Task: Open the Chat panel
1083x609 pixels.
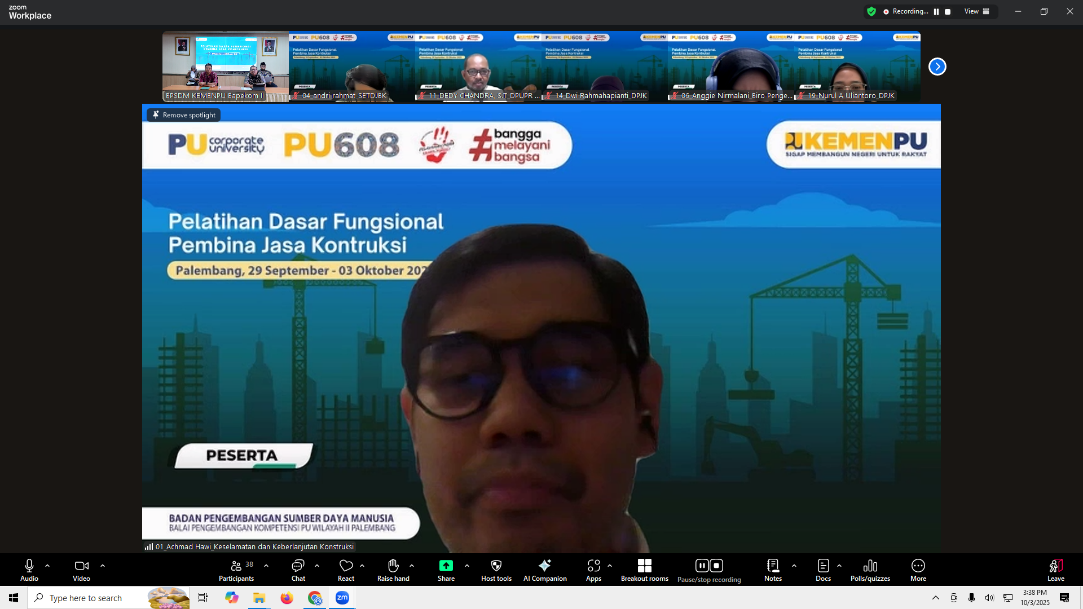Action: tap(298, 567)
